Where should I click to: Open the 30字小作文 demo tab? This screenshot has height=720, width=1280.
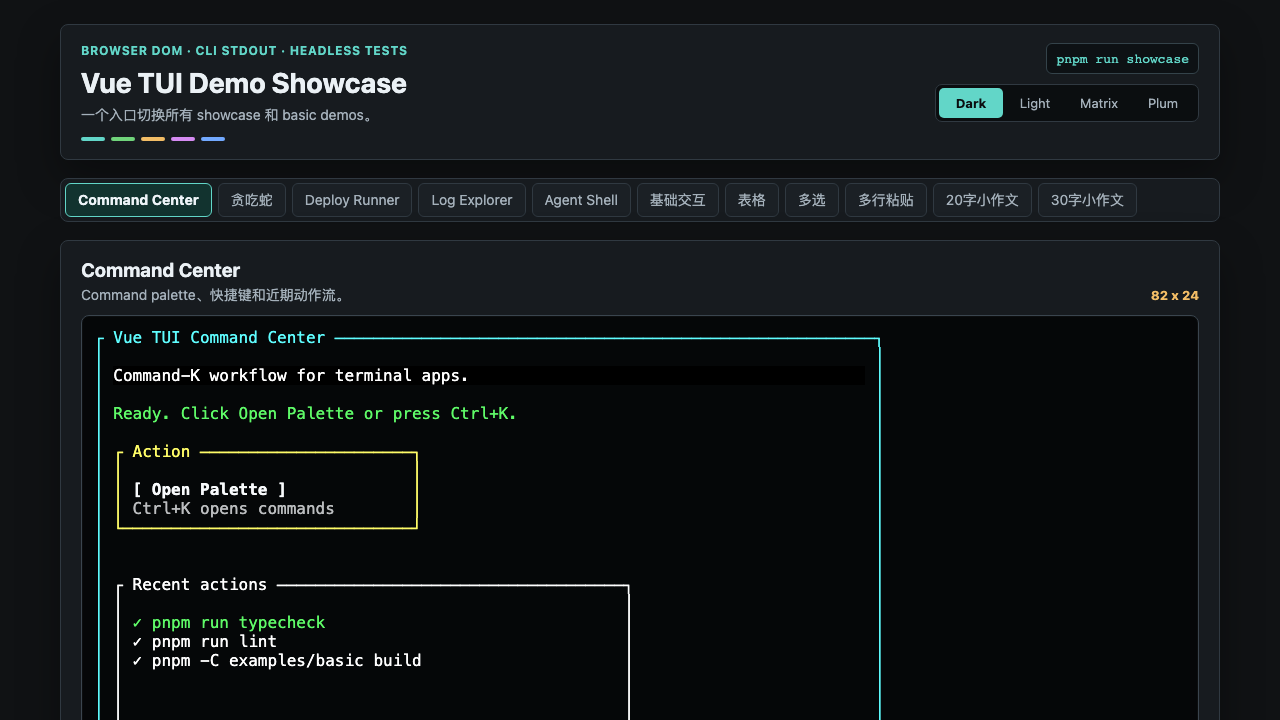point(1087,200)
